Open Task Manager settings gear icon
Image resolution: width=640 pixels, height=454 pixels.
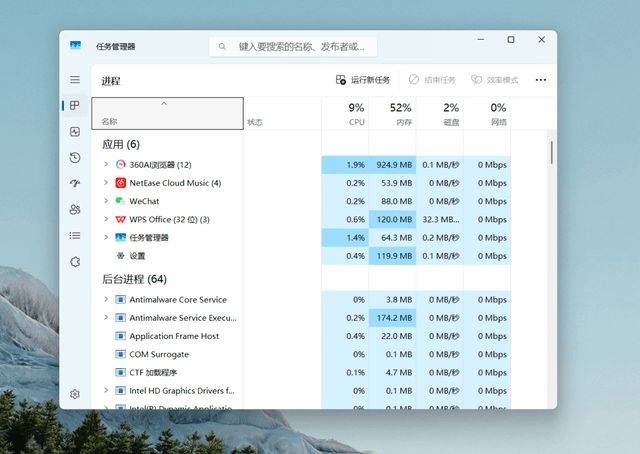pyautogui.click(x=75, y=394)
